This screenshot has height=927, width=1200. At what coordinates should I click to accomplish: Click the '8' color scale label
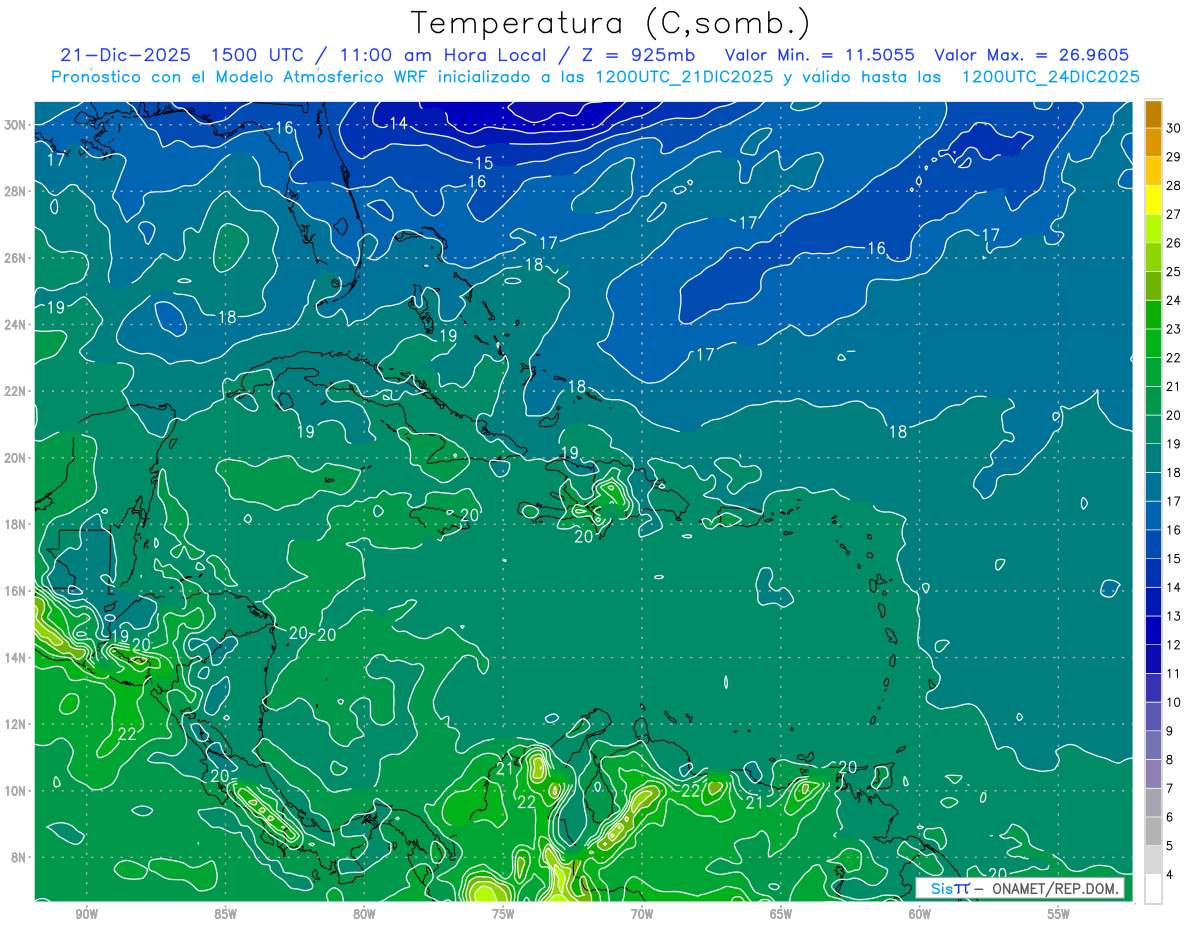pos(1170,759)
